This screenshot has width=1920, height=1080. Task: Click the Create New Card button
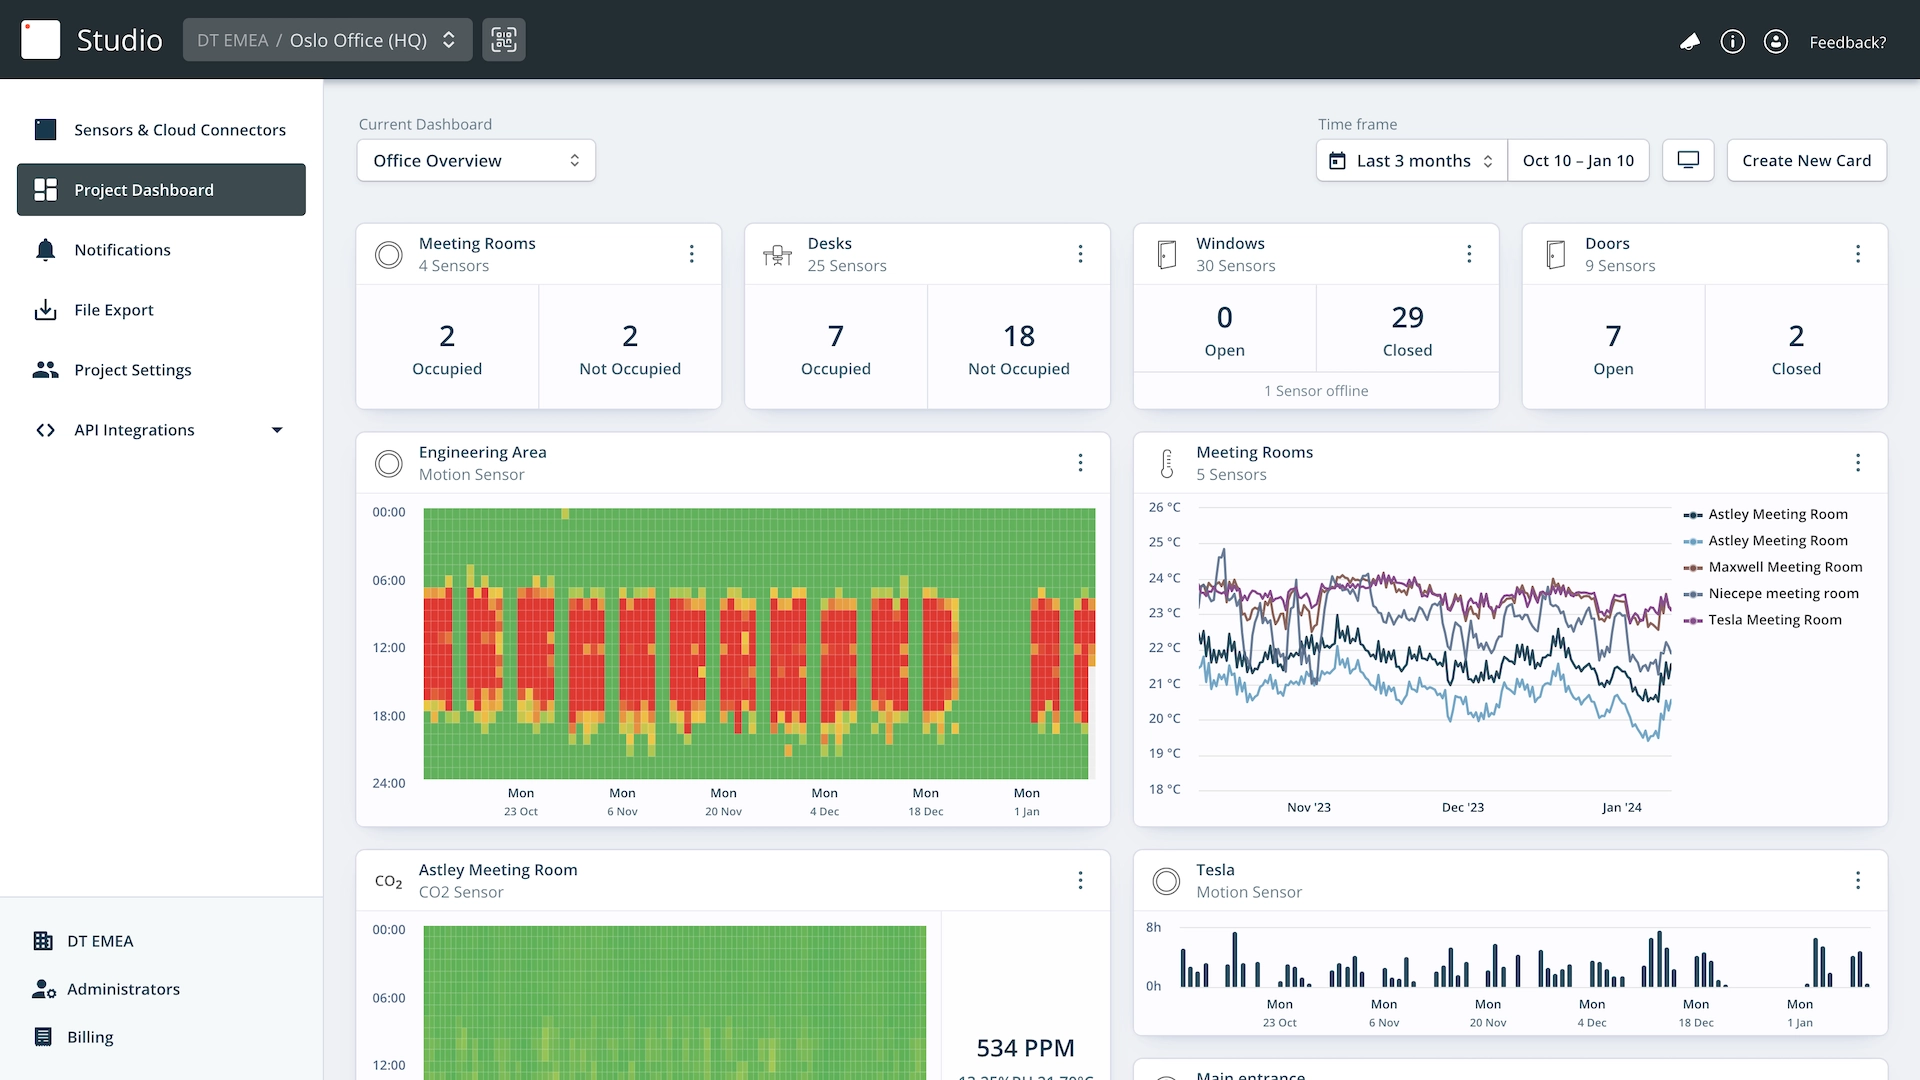[x=1806, y=161]
